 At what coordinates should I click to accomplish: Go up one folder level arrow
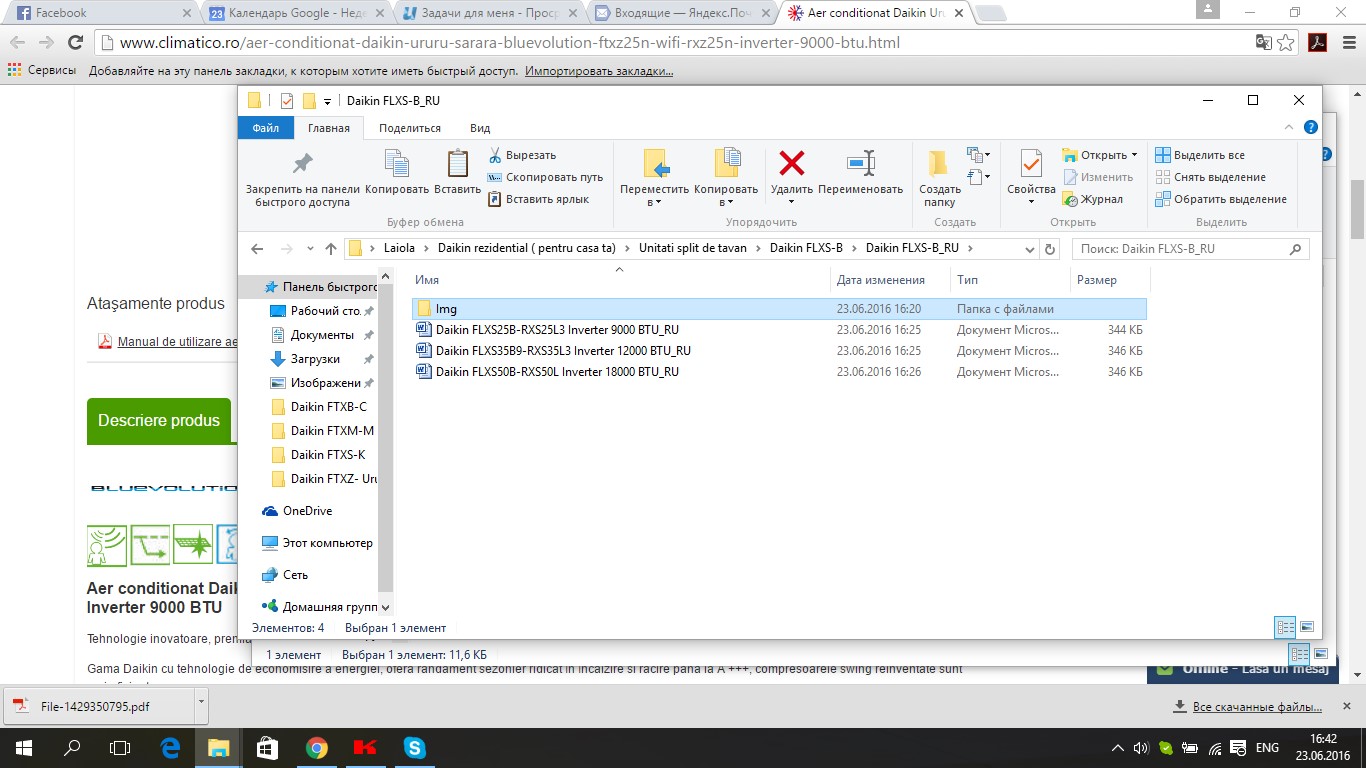tap(331, 249)
